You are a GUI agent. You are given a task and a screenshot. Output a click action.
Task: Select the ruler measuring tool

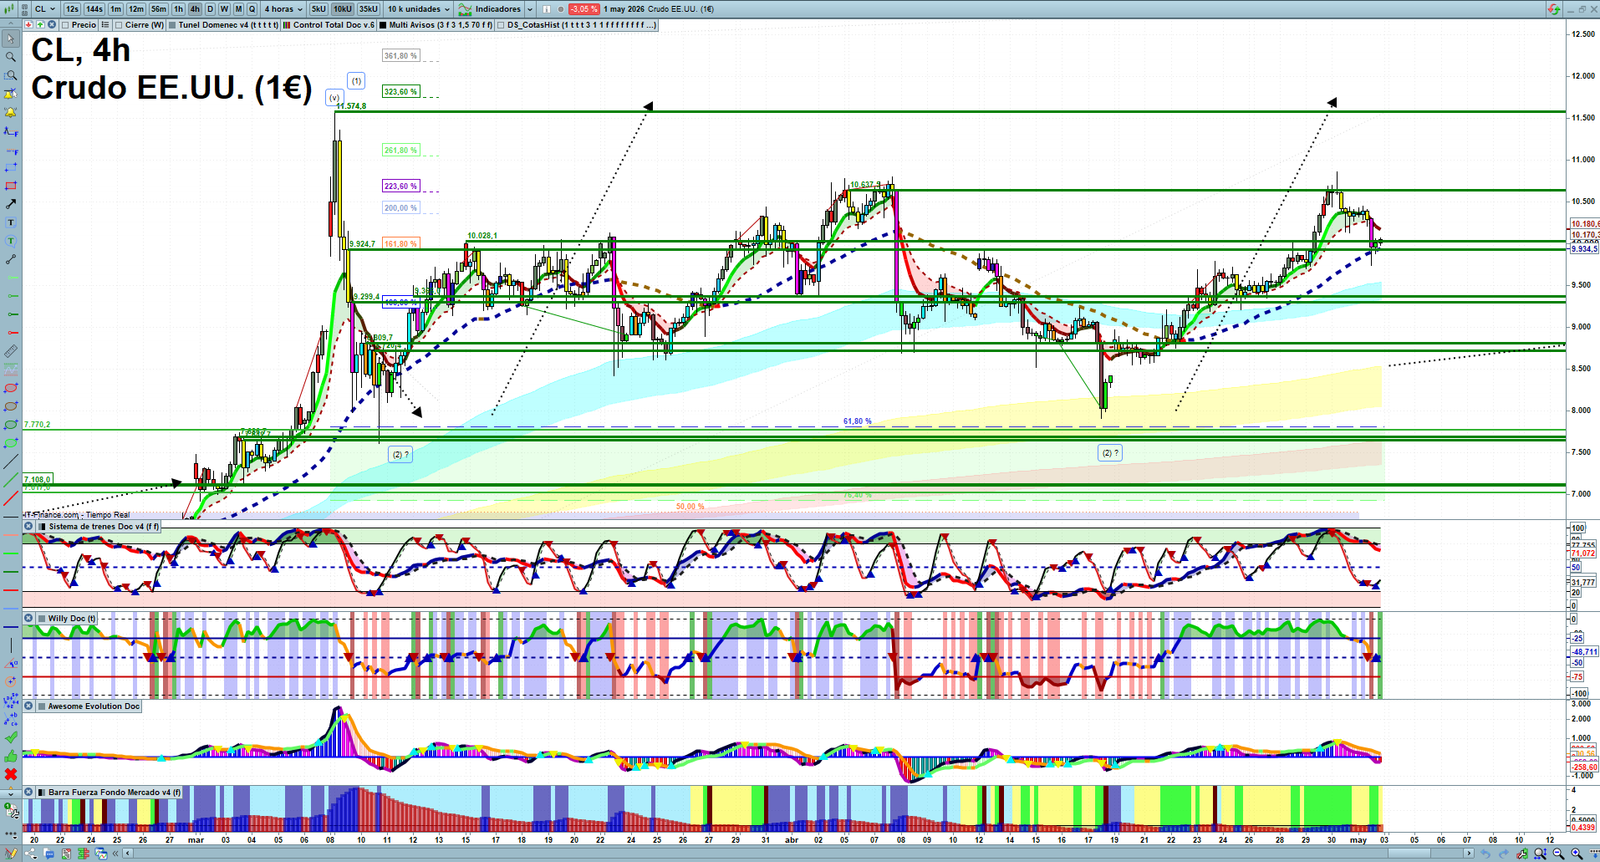pyautogui.click(x=11, y=351)
